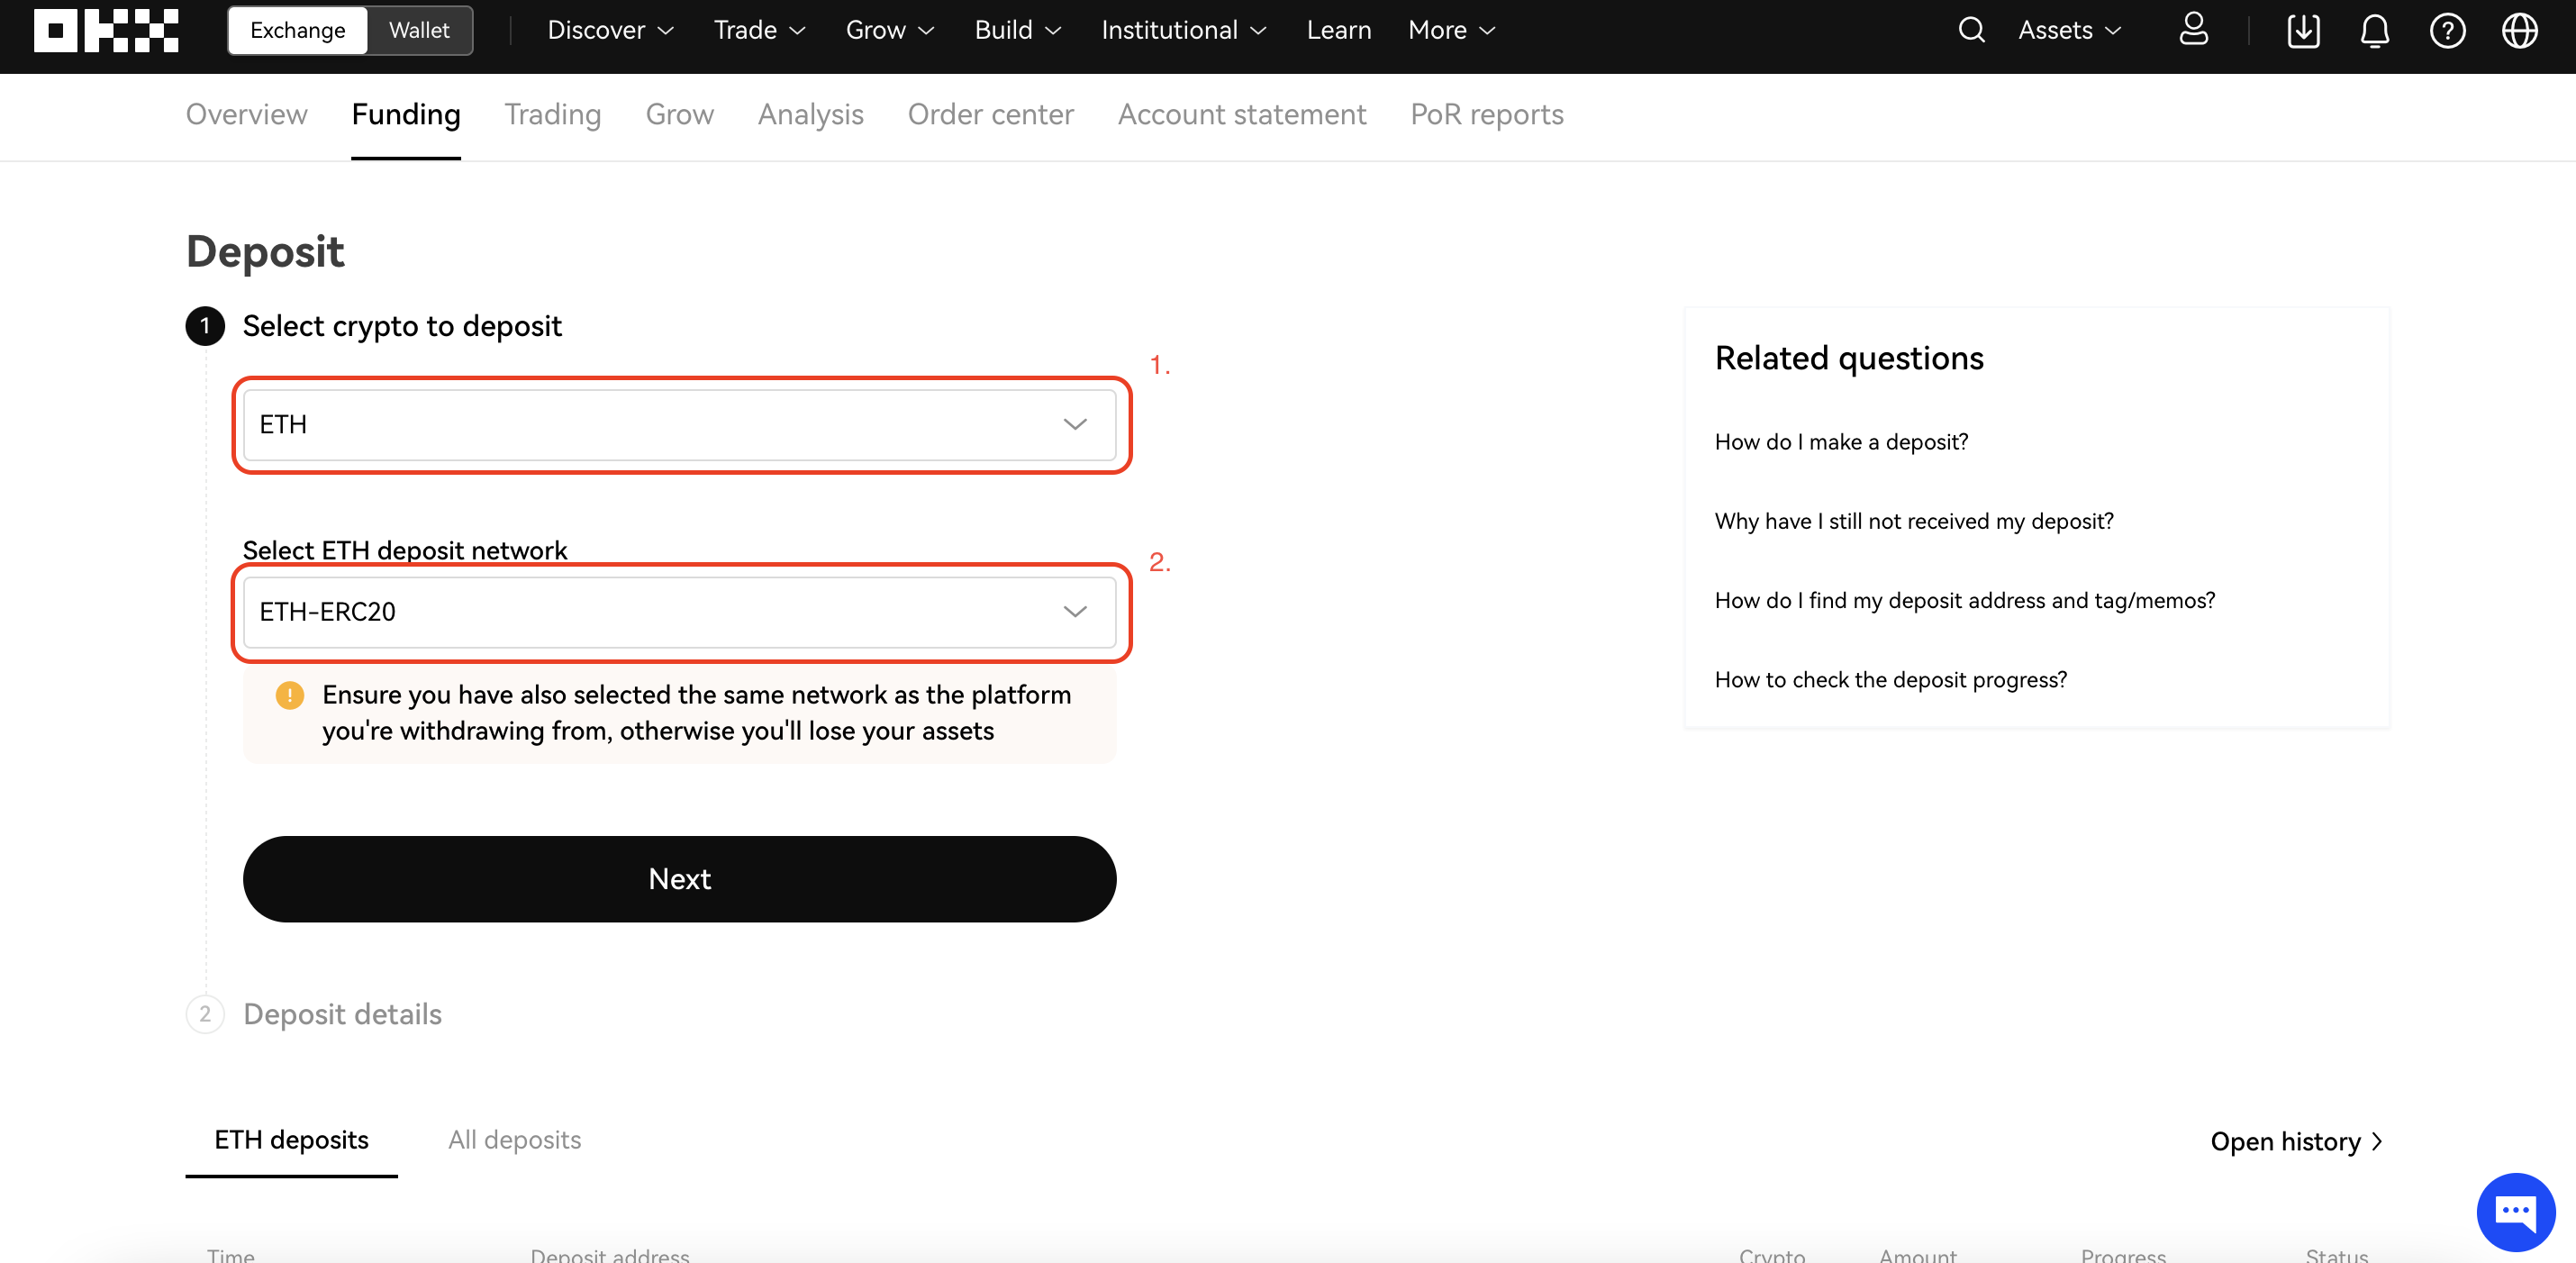2576x1263 pixels.
Task: Open the search magnifier icon
Action: 1971,30
